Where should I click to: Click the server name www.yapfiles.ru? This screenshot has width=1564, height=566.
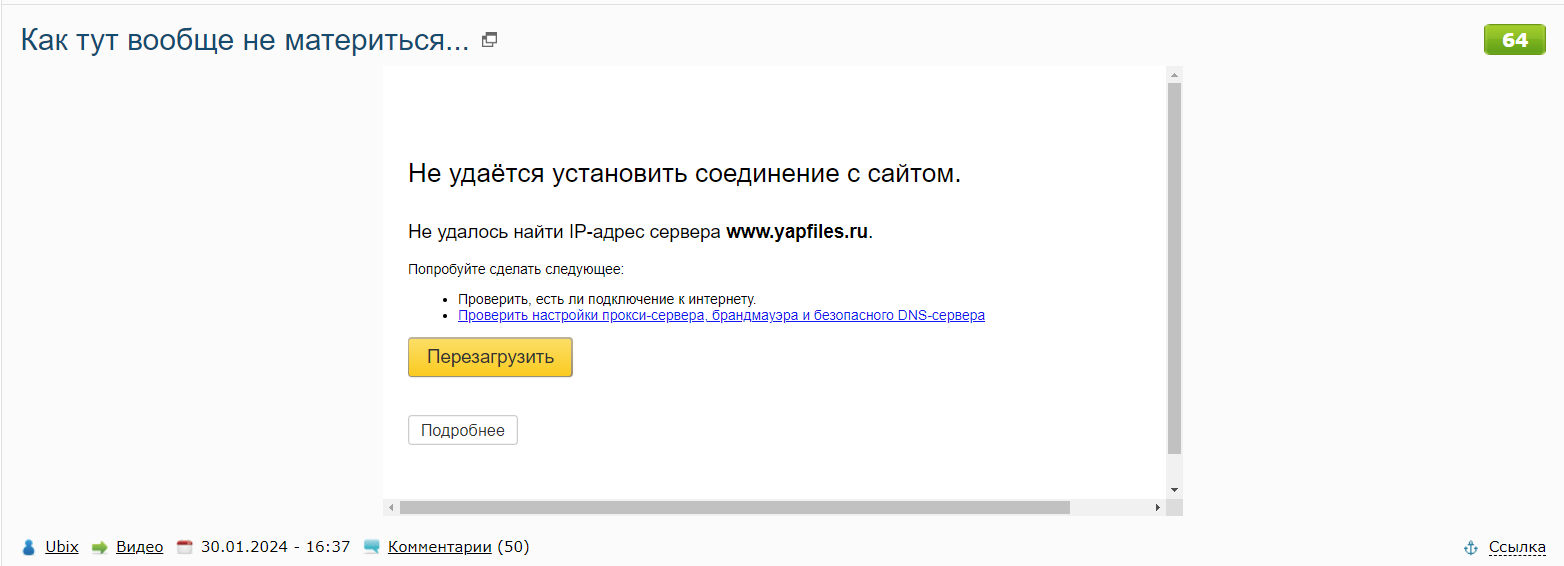(797, 232)
